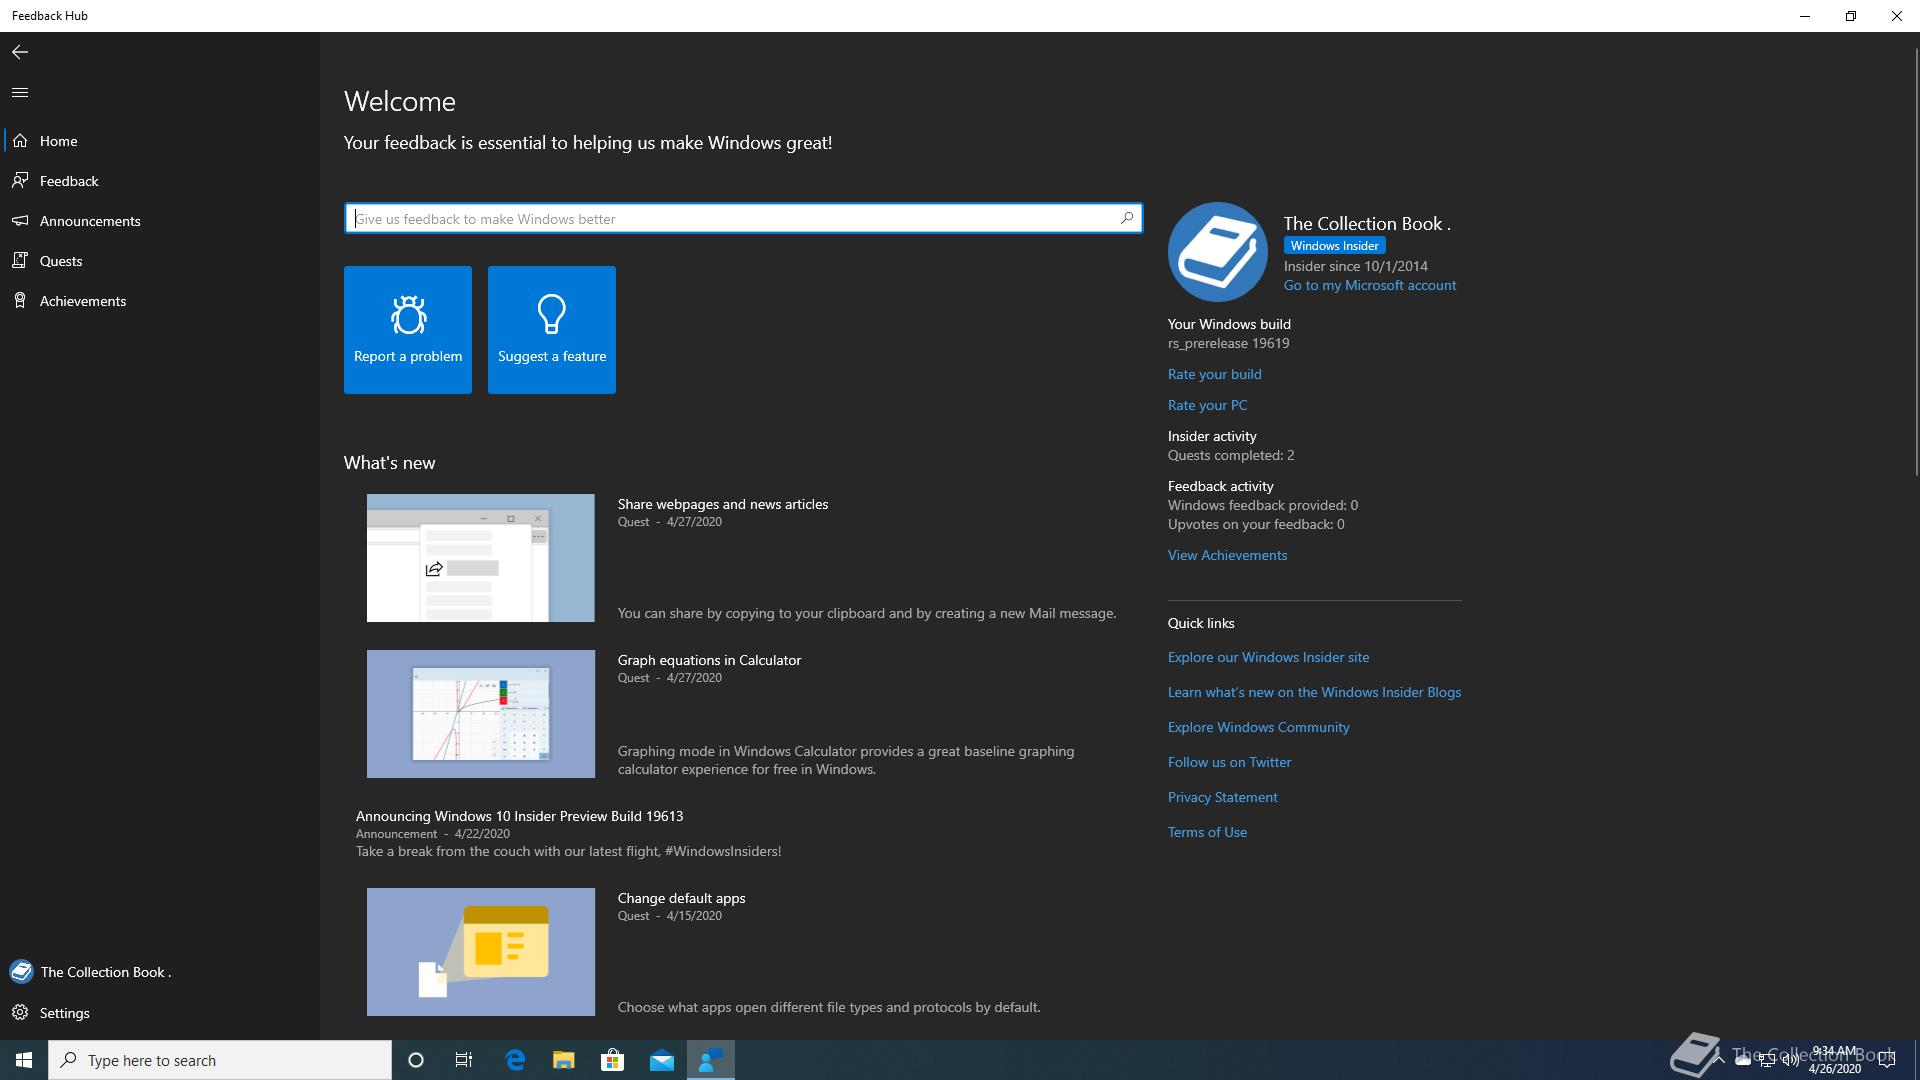
Task: Open Quests in sidebar
Action: pos(160,261)
